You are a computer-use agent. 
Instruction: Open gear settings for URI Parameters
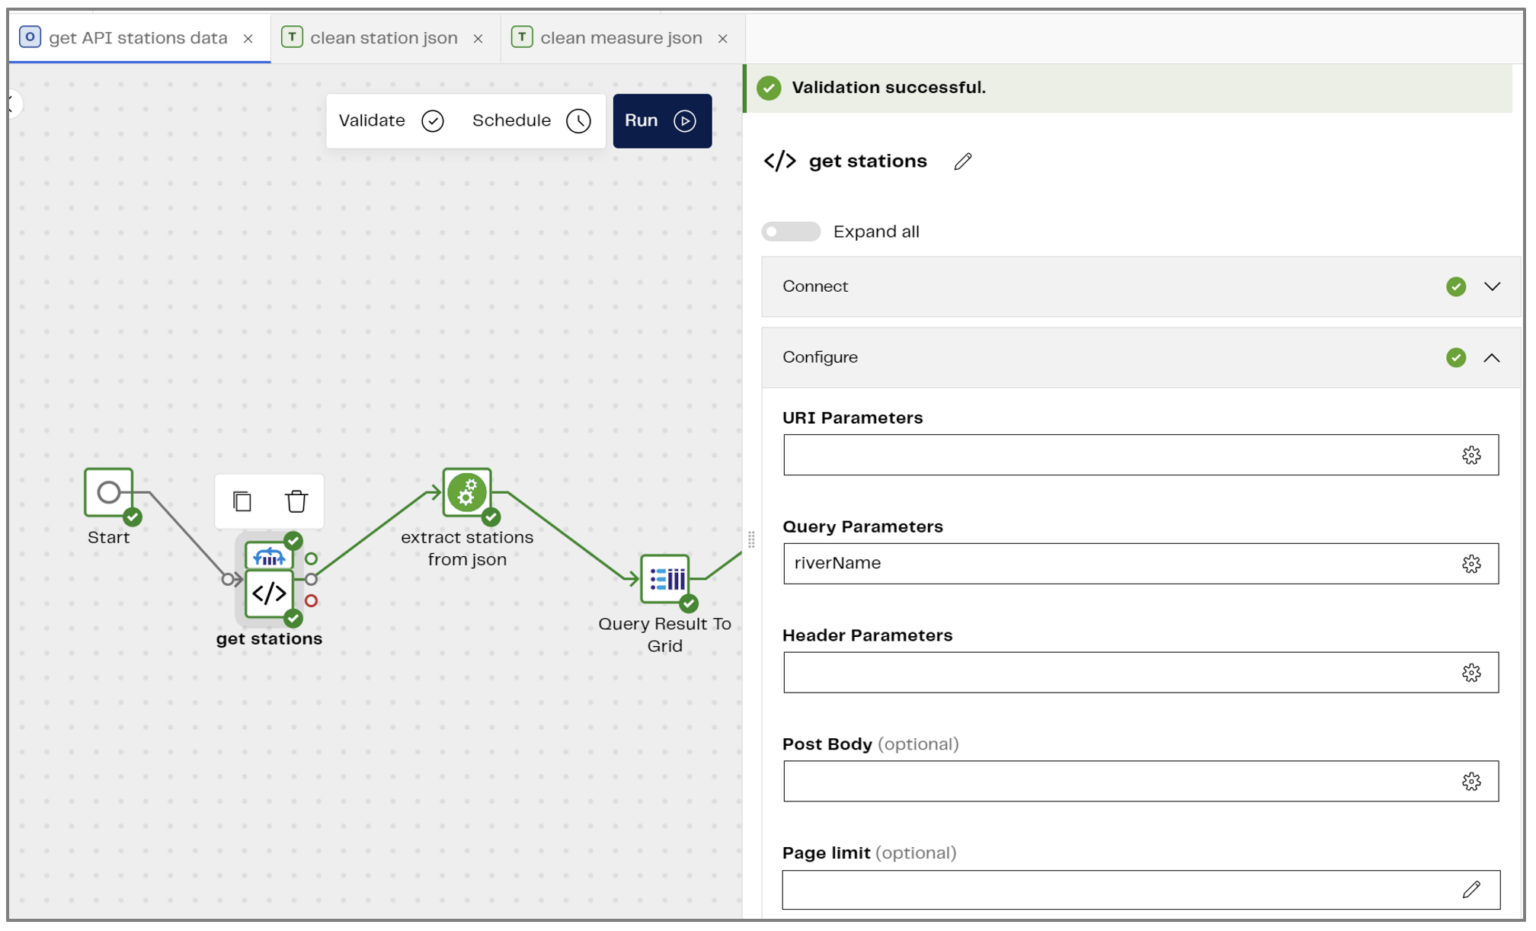(1471, 454)
